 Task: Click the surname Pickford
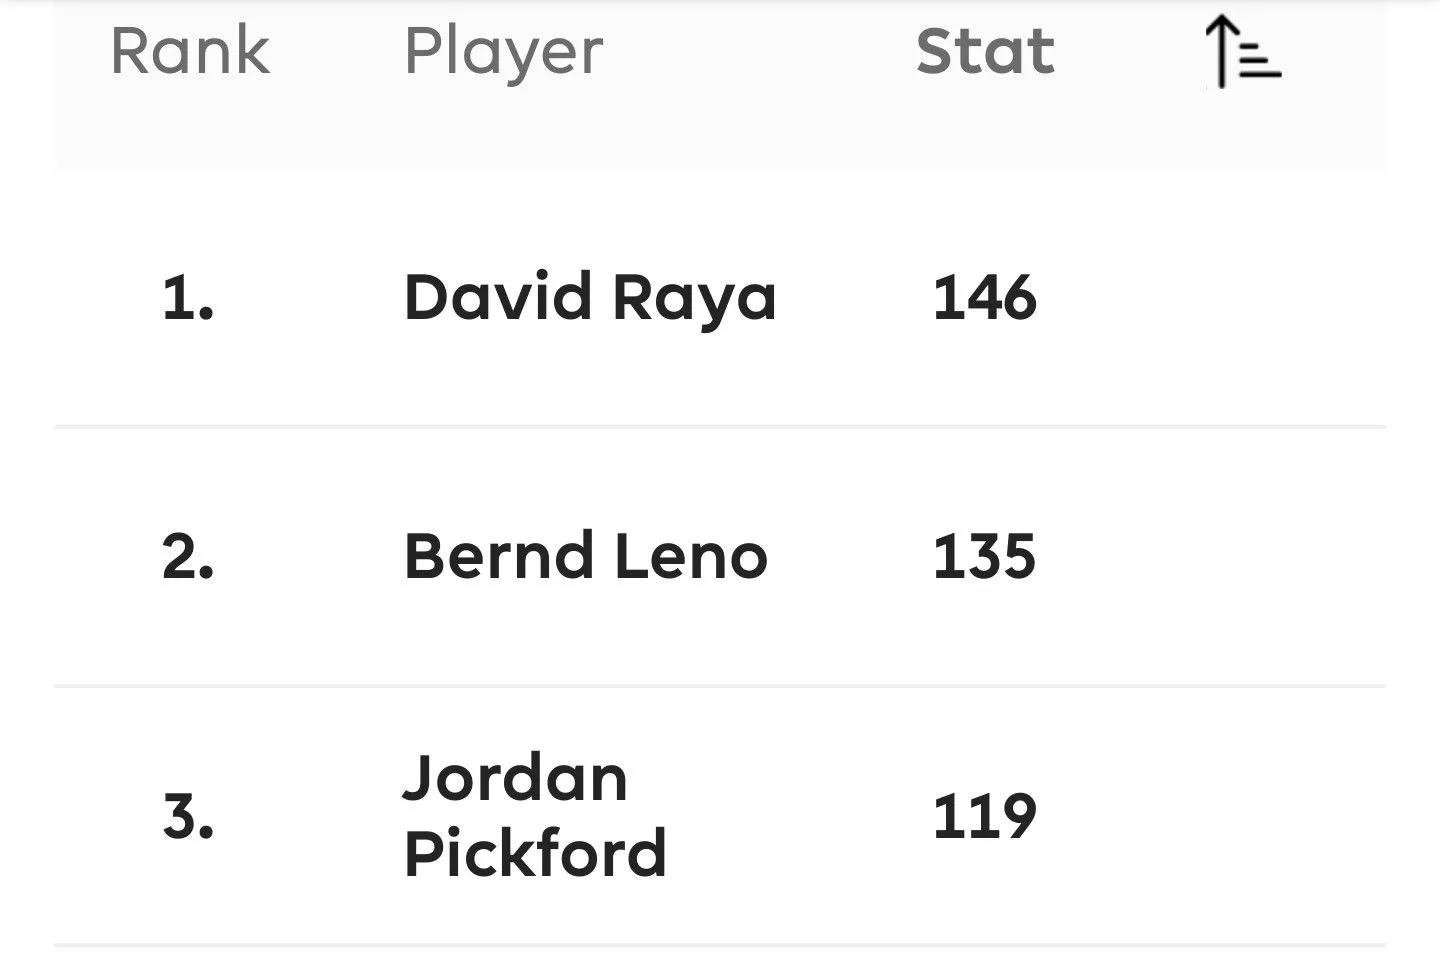pos(535,853)
